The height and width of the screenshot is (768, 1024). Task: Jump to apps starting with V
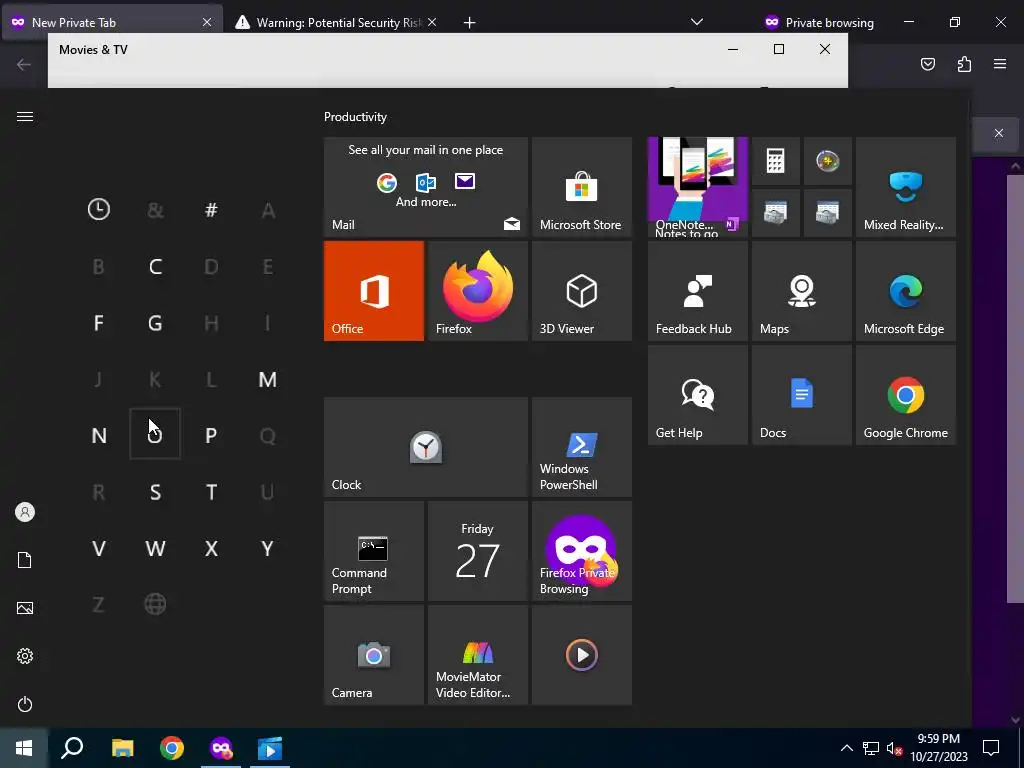[99, 549]
